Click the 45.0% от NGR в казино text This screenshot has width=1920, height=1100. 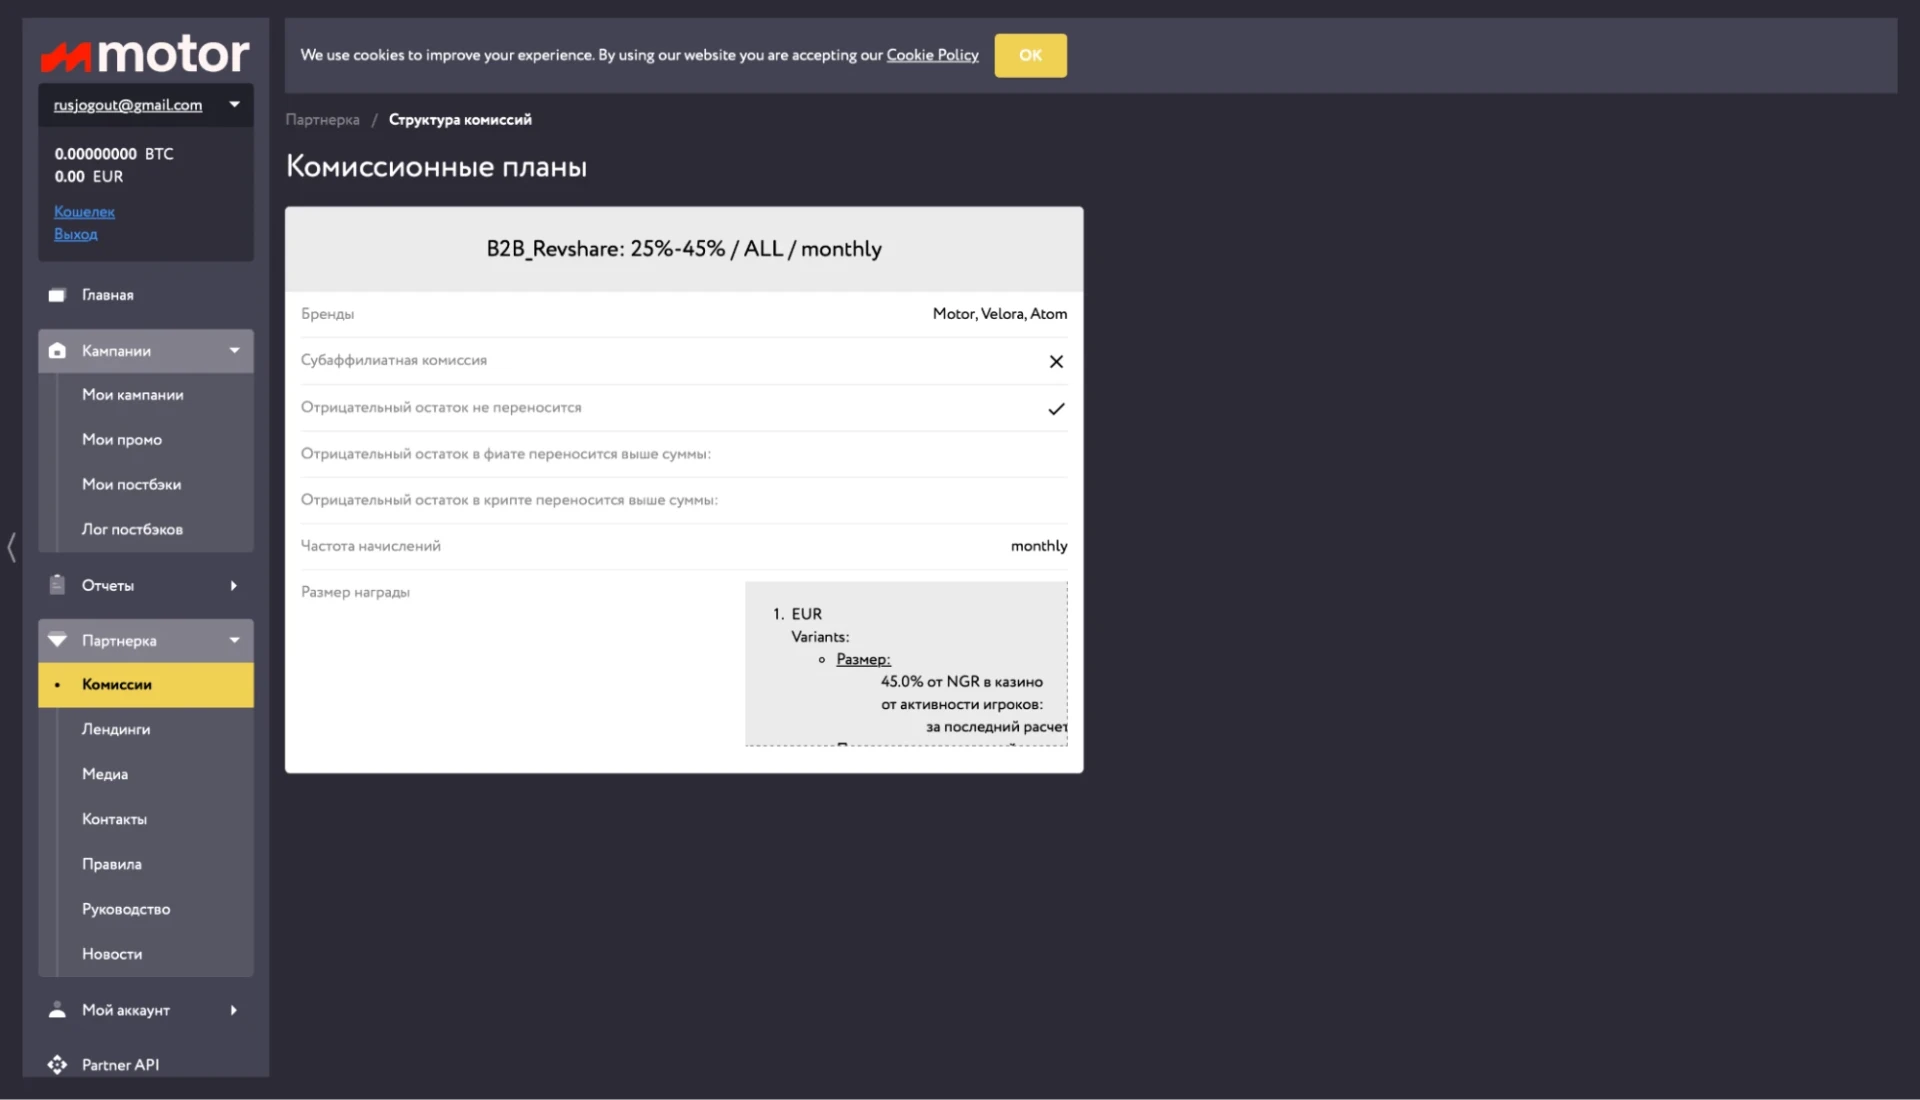point(961,682)
